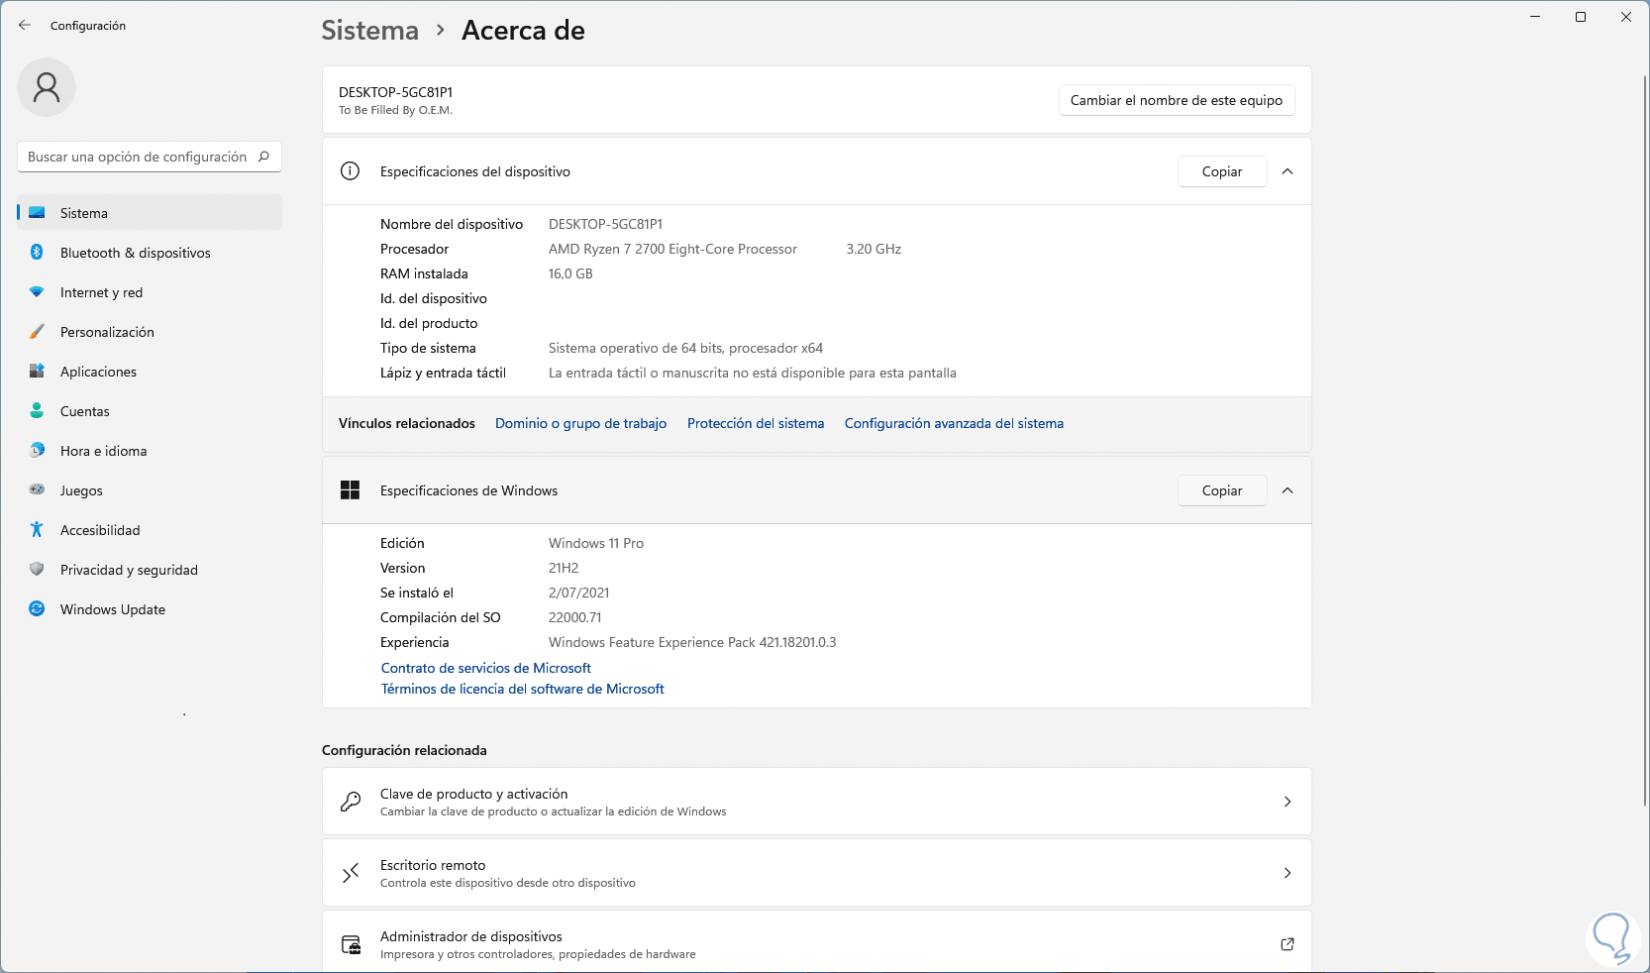Select Privacidad y seguridad menu item

click(x=128, y=570)
